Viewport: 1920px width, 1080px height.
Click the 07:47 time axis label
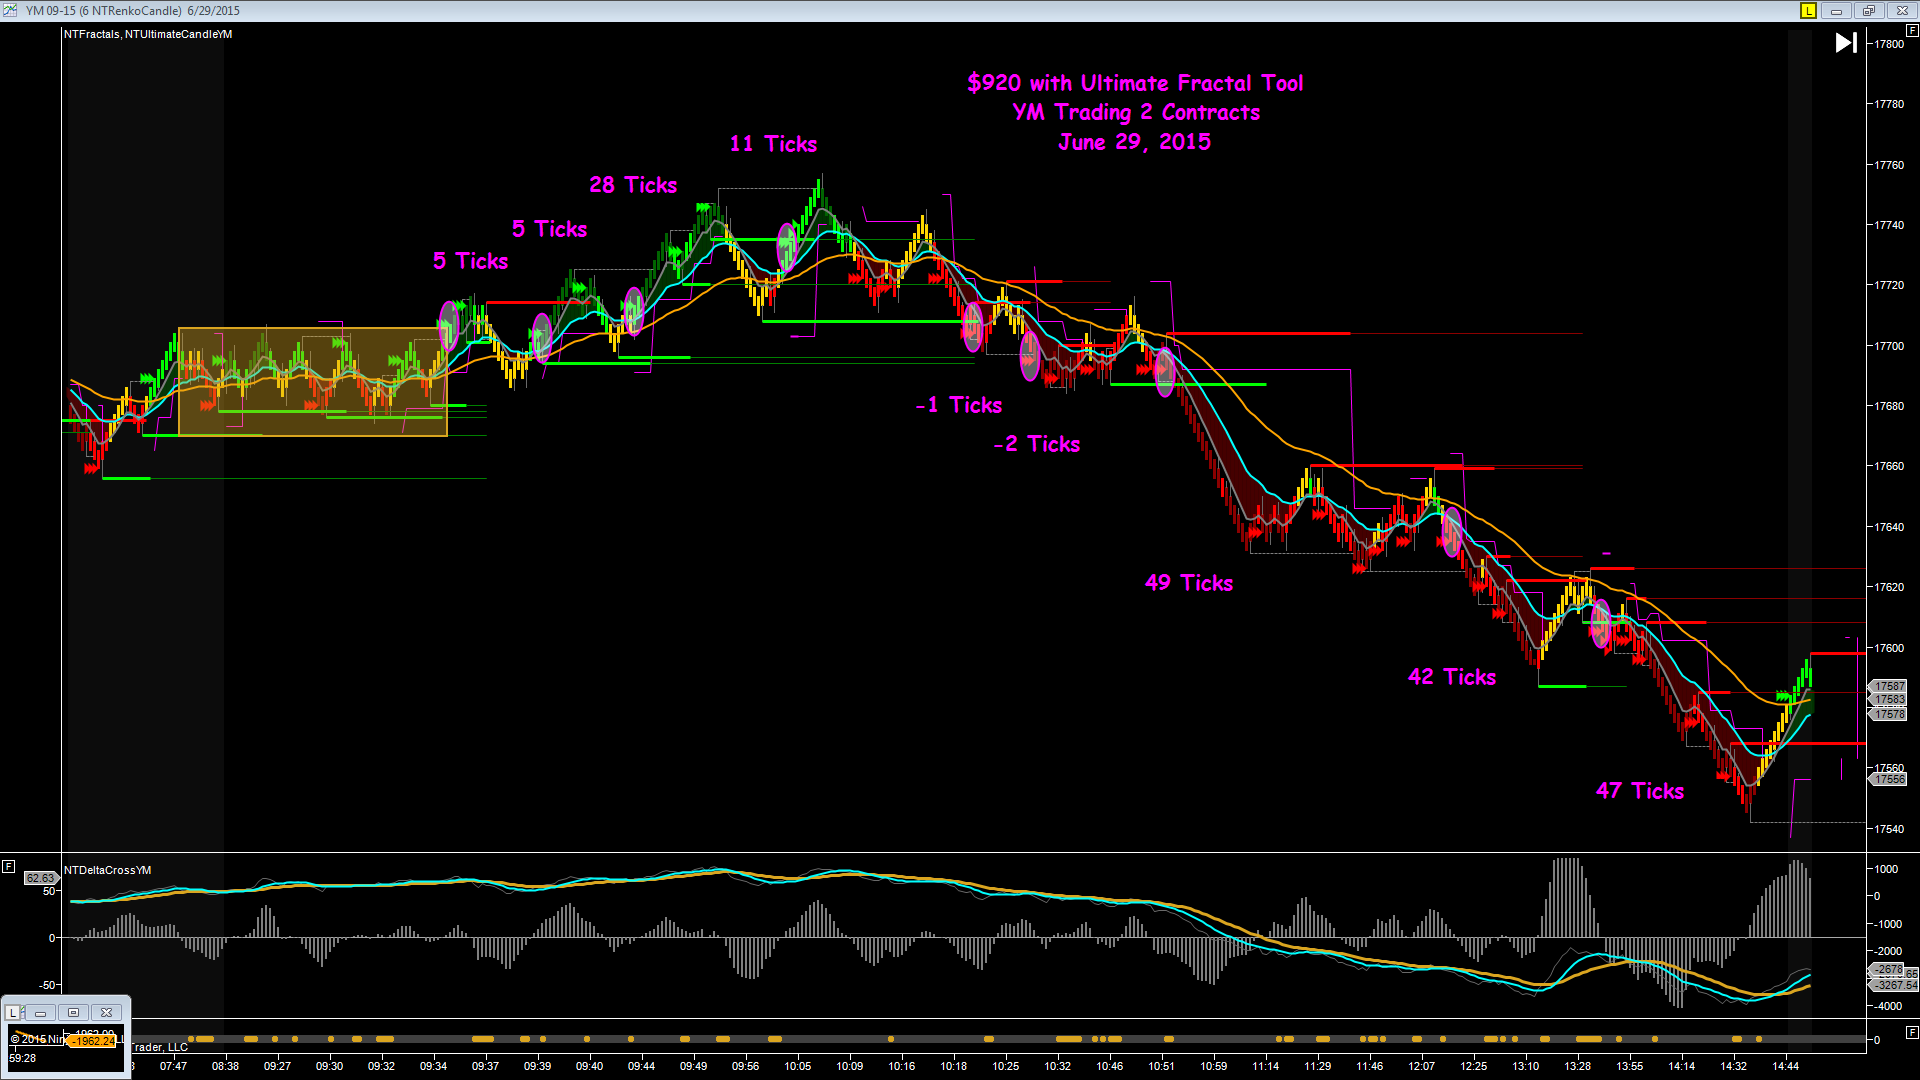pyautogui.click(x=174, y=1066)
